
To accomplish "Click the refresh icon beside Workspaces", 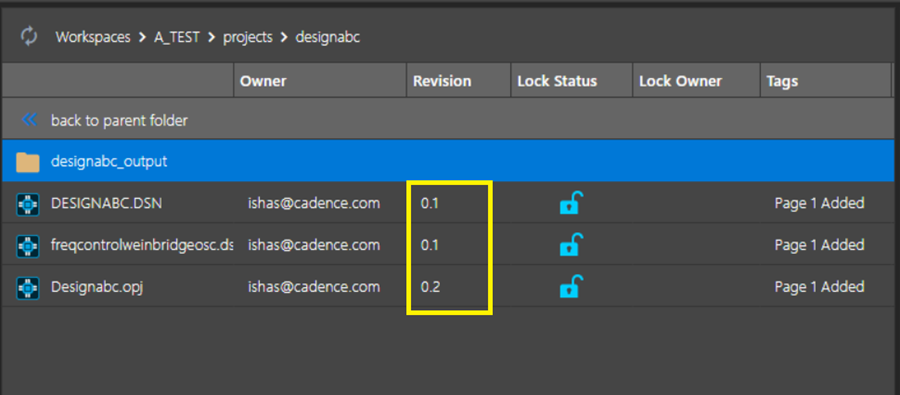I will (29, 37).
